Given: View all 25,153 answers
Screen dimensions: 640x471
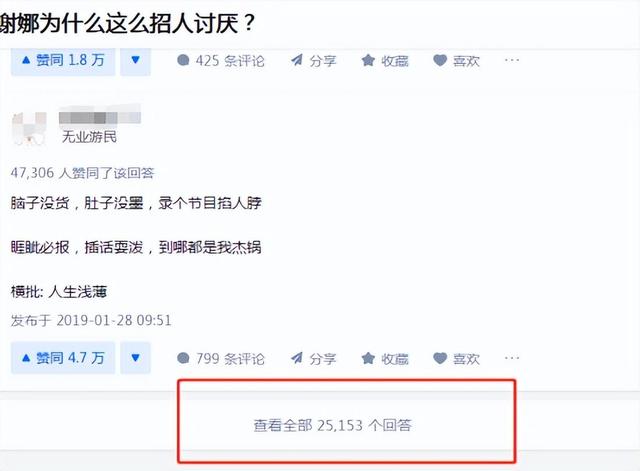Looking at the screenshot, I should coord(332,425).
